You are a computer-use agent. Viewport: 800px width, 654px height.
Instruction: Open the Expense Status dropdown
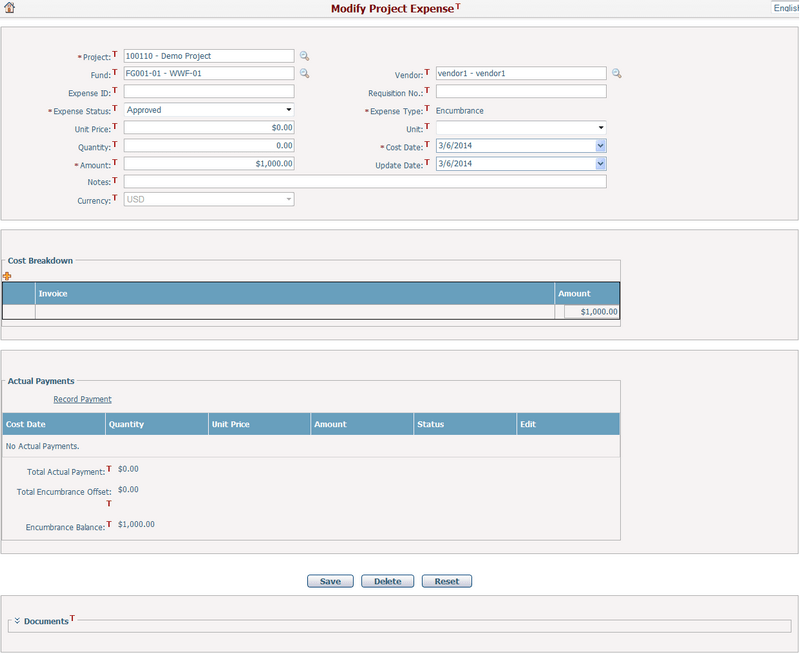pos(287,110)
